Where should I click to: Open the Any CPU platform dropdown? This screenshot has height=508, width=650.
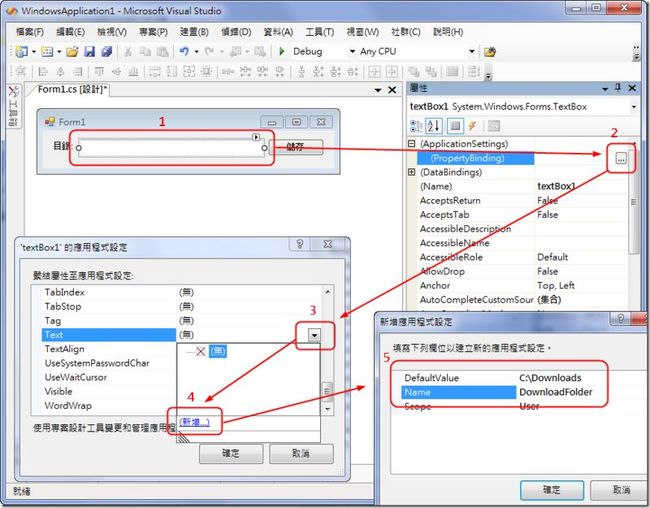click(472, 51)
